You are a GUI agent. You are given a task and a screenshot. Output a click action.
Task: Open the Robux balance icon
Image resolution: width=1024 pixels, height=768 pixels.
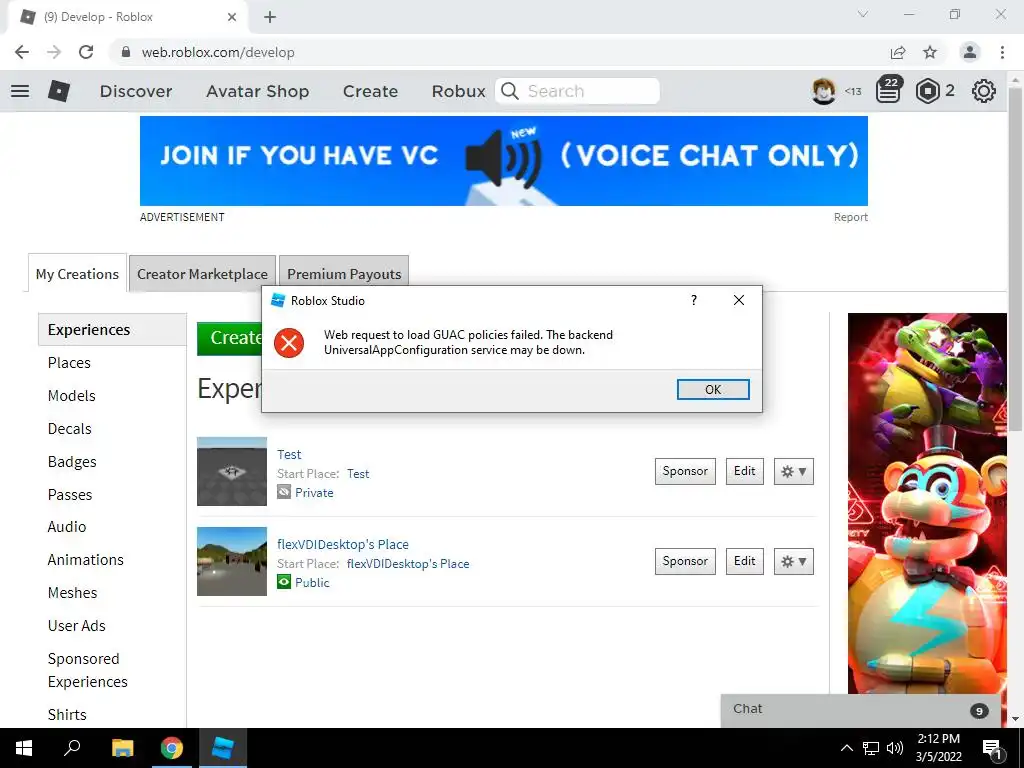[927, 91]
